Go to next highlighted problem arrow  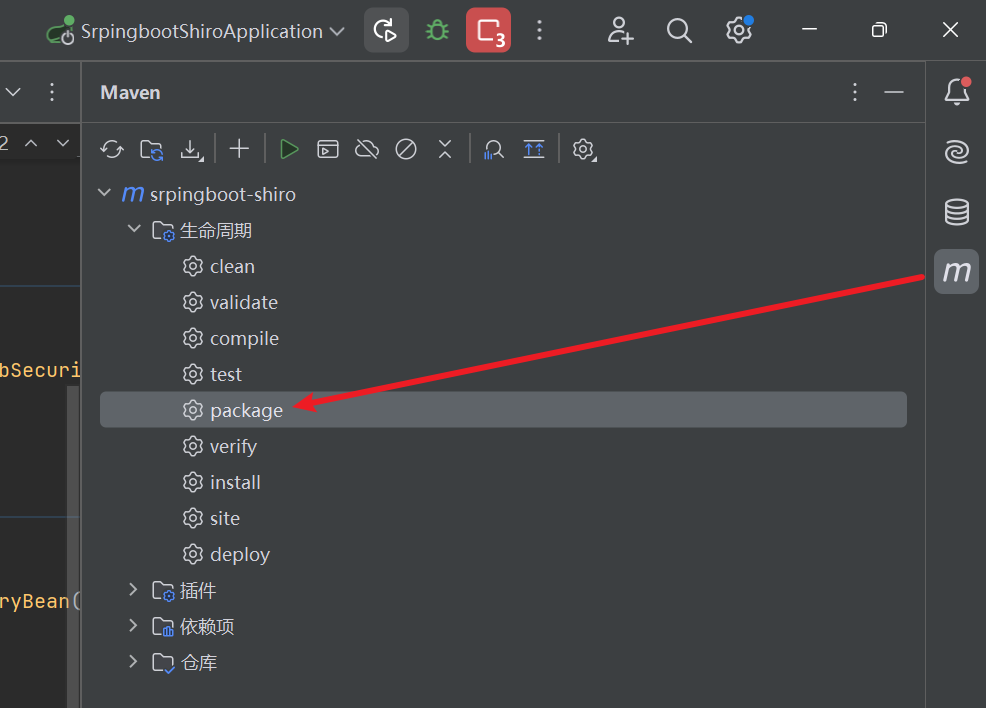(63, 143)
